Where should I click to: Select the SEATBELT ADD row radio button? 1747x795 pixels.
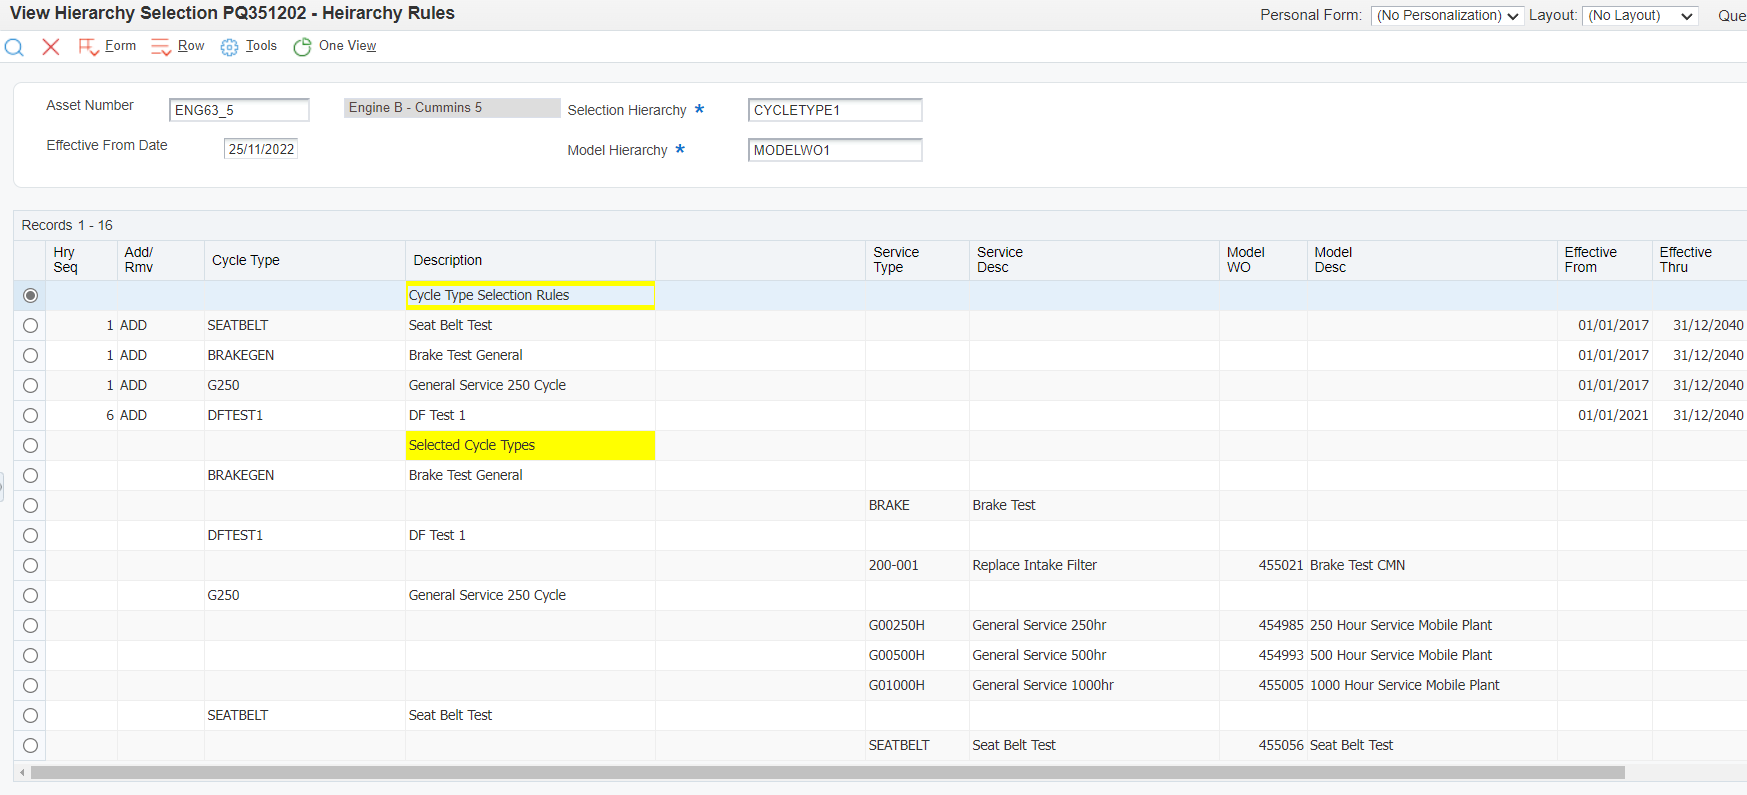coord(31,326)
